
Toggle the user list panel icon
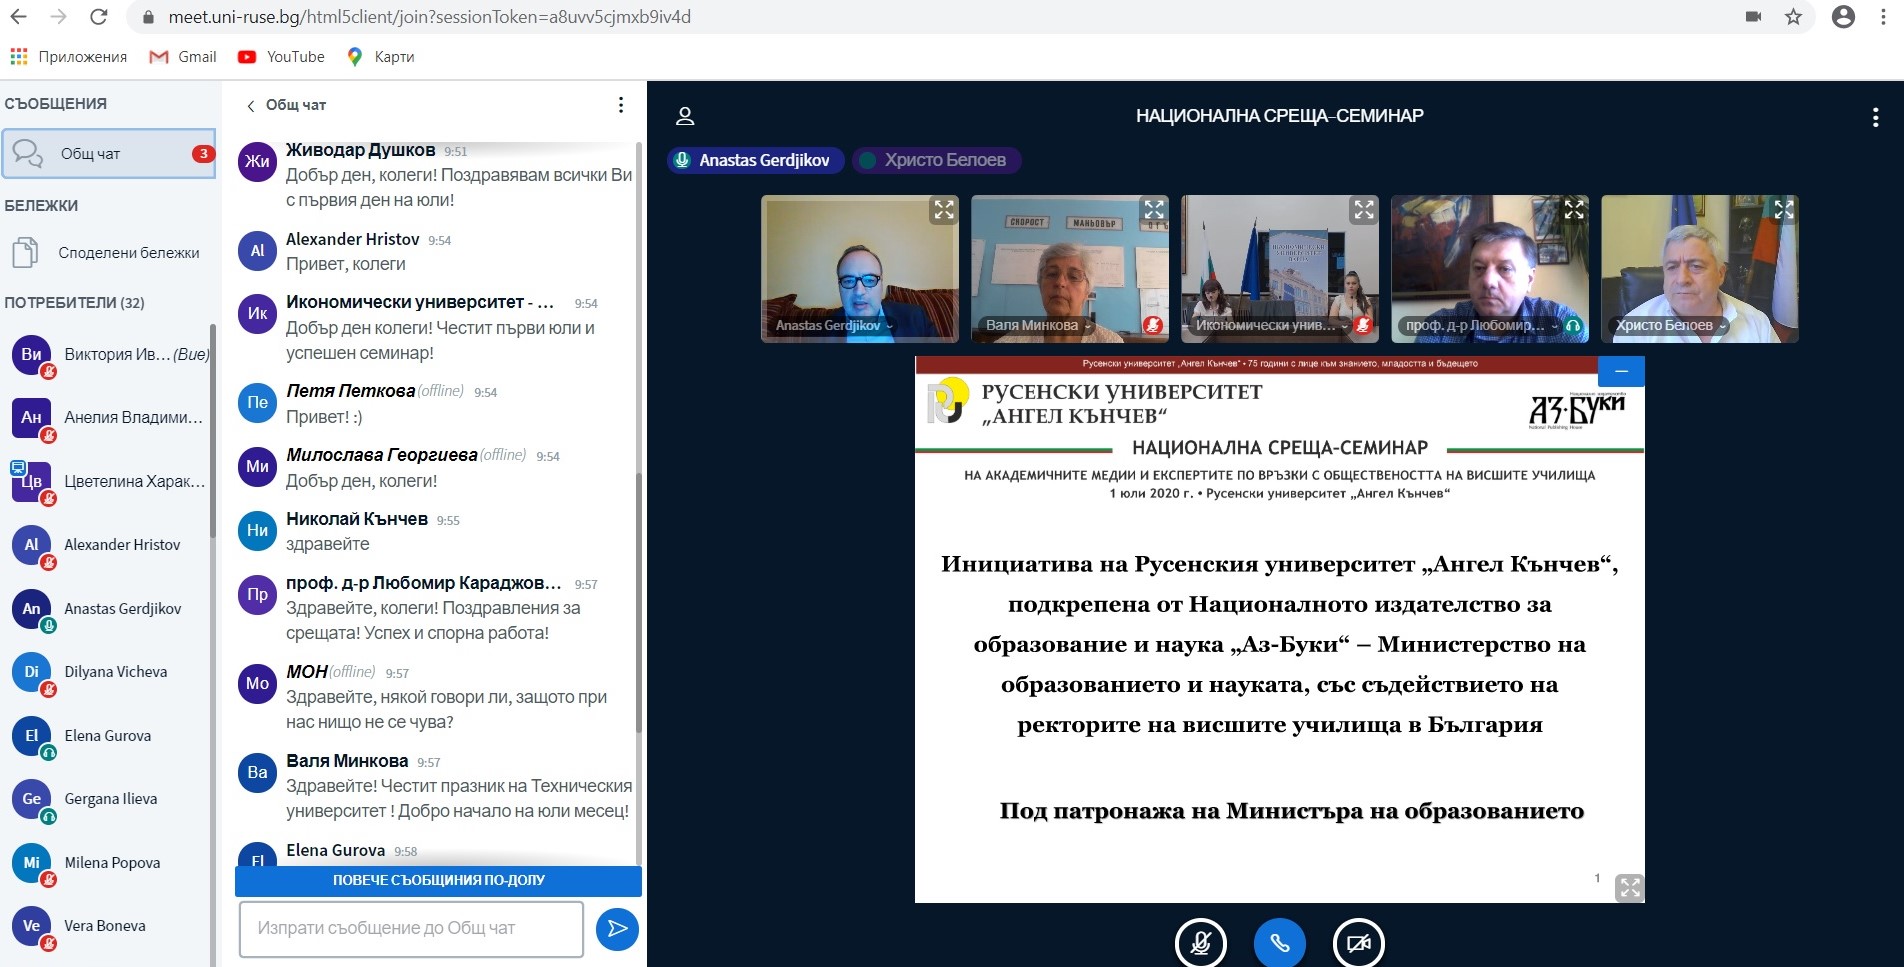point(685,116)
